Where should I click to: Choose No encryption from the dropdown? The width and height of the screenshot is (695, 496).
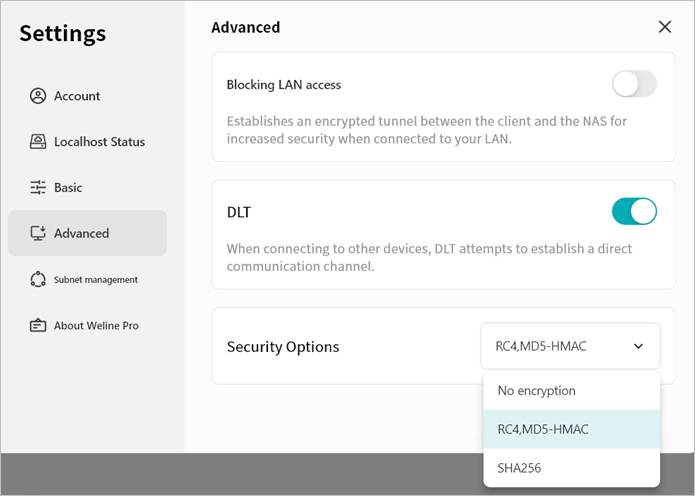point(537,391)
